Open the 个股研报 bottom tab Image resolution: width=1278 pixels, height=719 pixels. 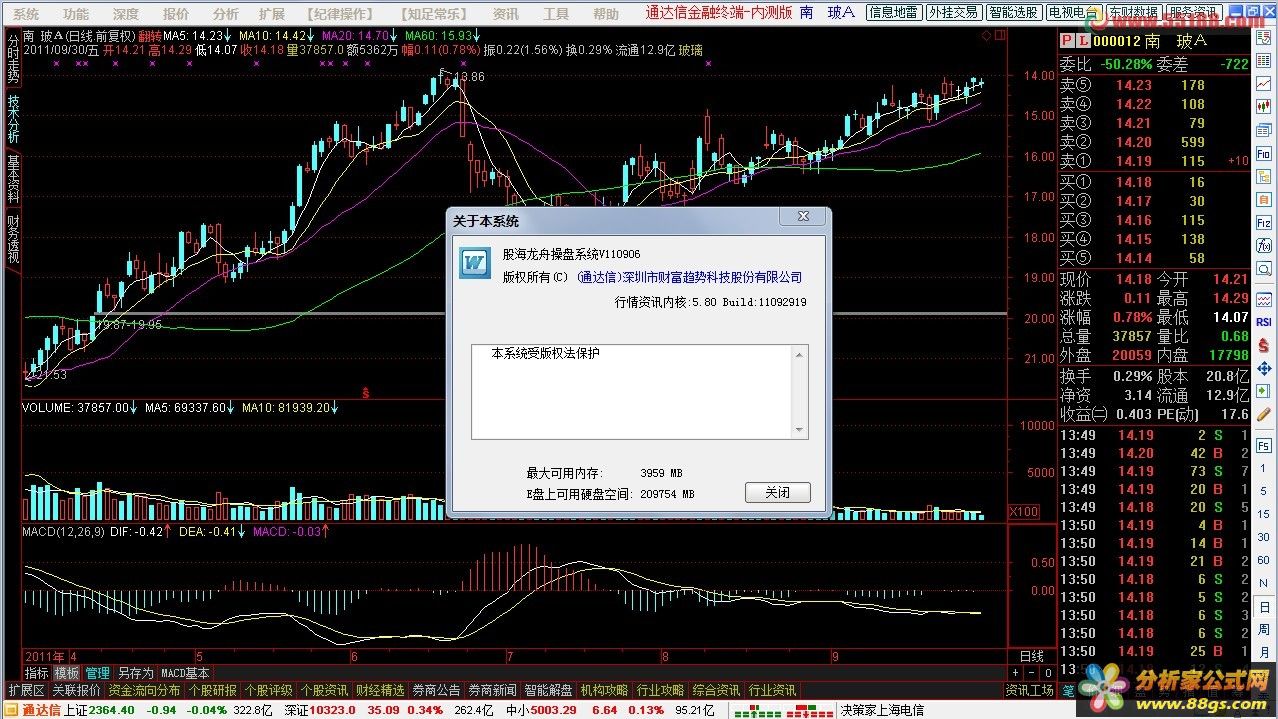pyautogui.click(x=213, y=690)
